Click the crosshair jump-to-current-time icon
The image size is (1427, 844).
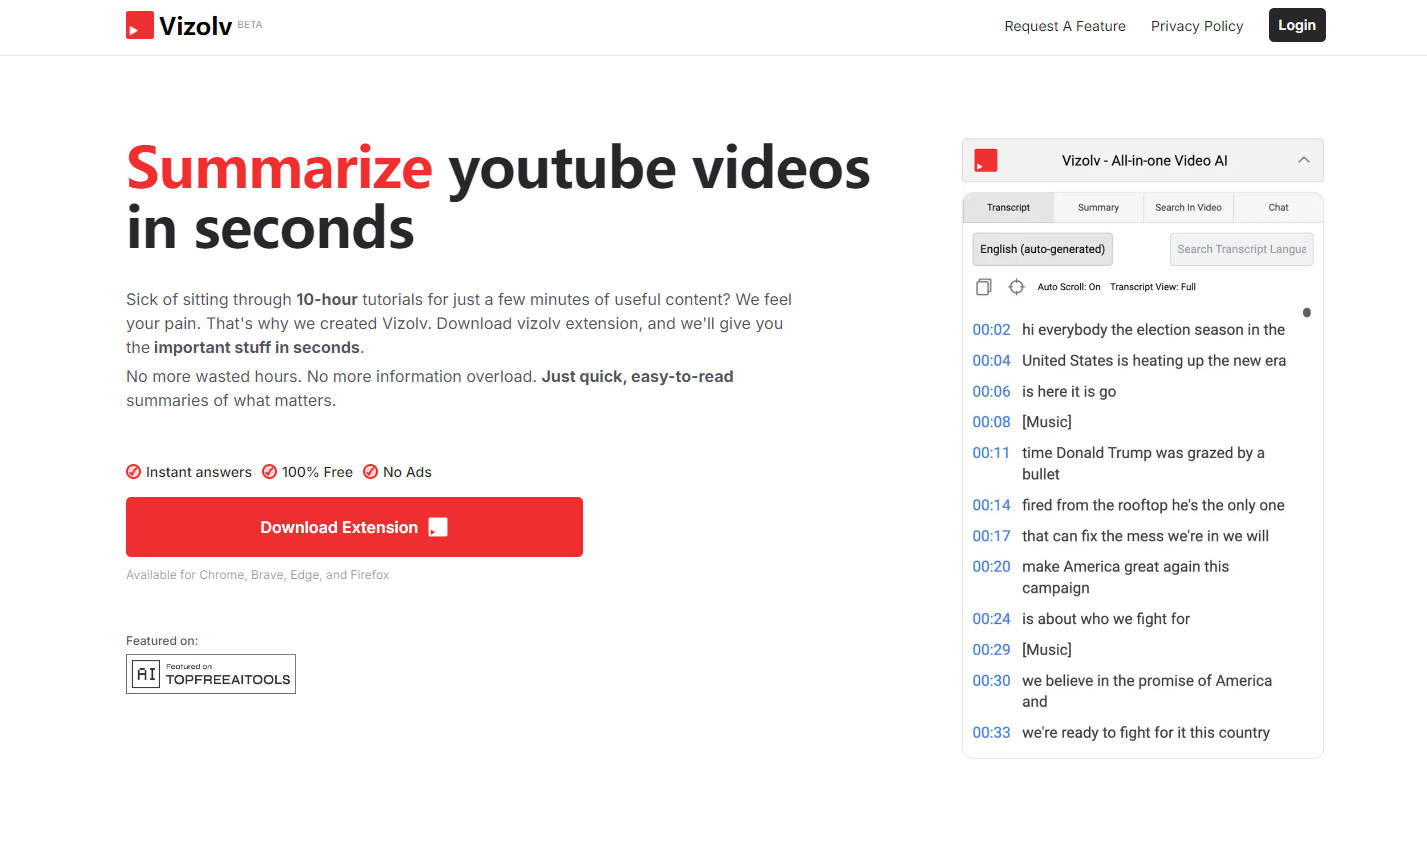click(1016, 287)
